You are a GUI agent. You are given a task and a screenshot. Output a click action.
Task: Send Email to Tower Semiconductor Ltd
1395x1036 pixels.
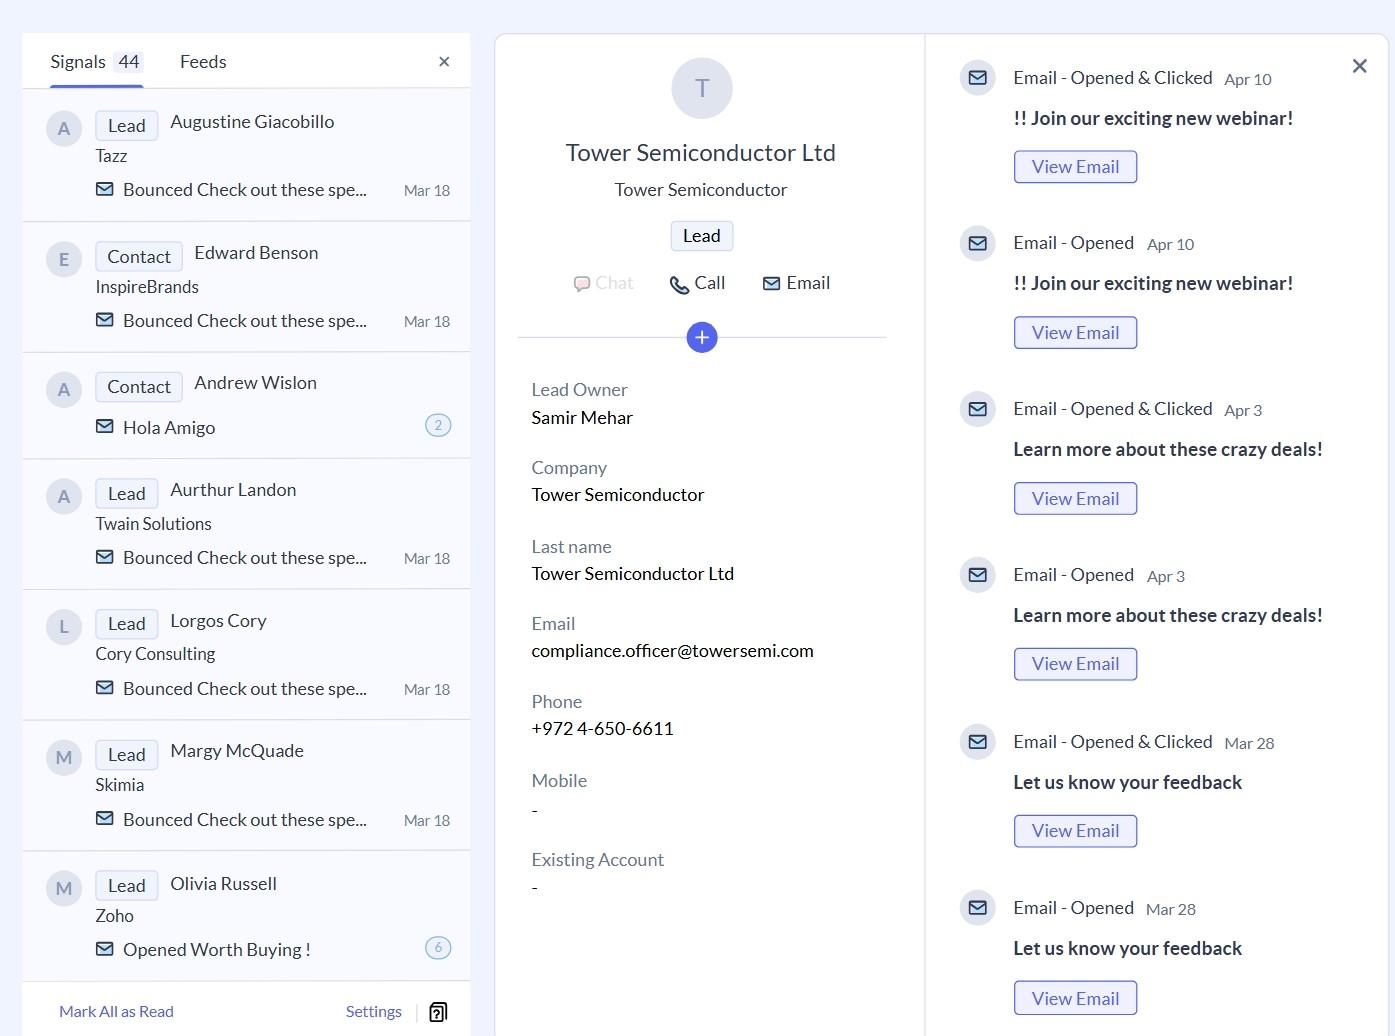coord(796,284)
